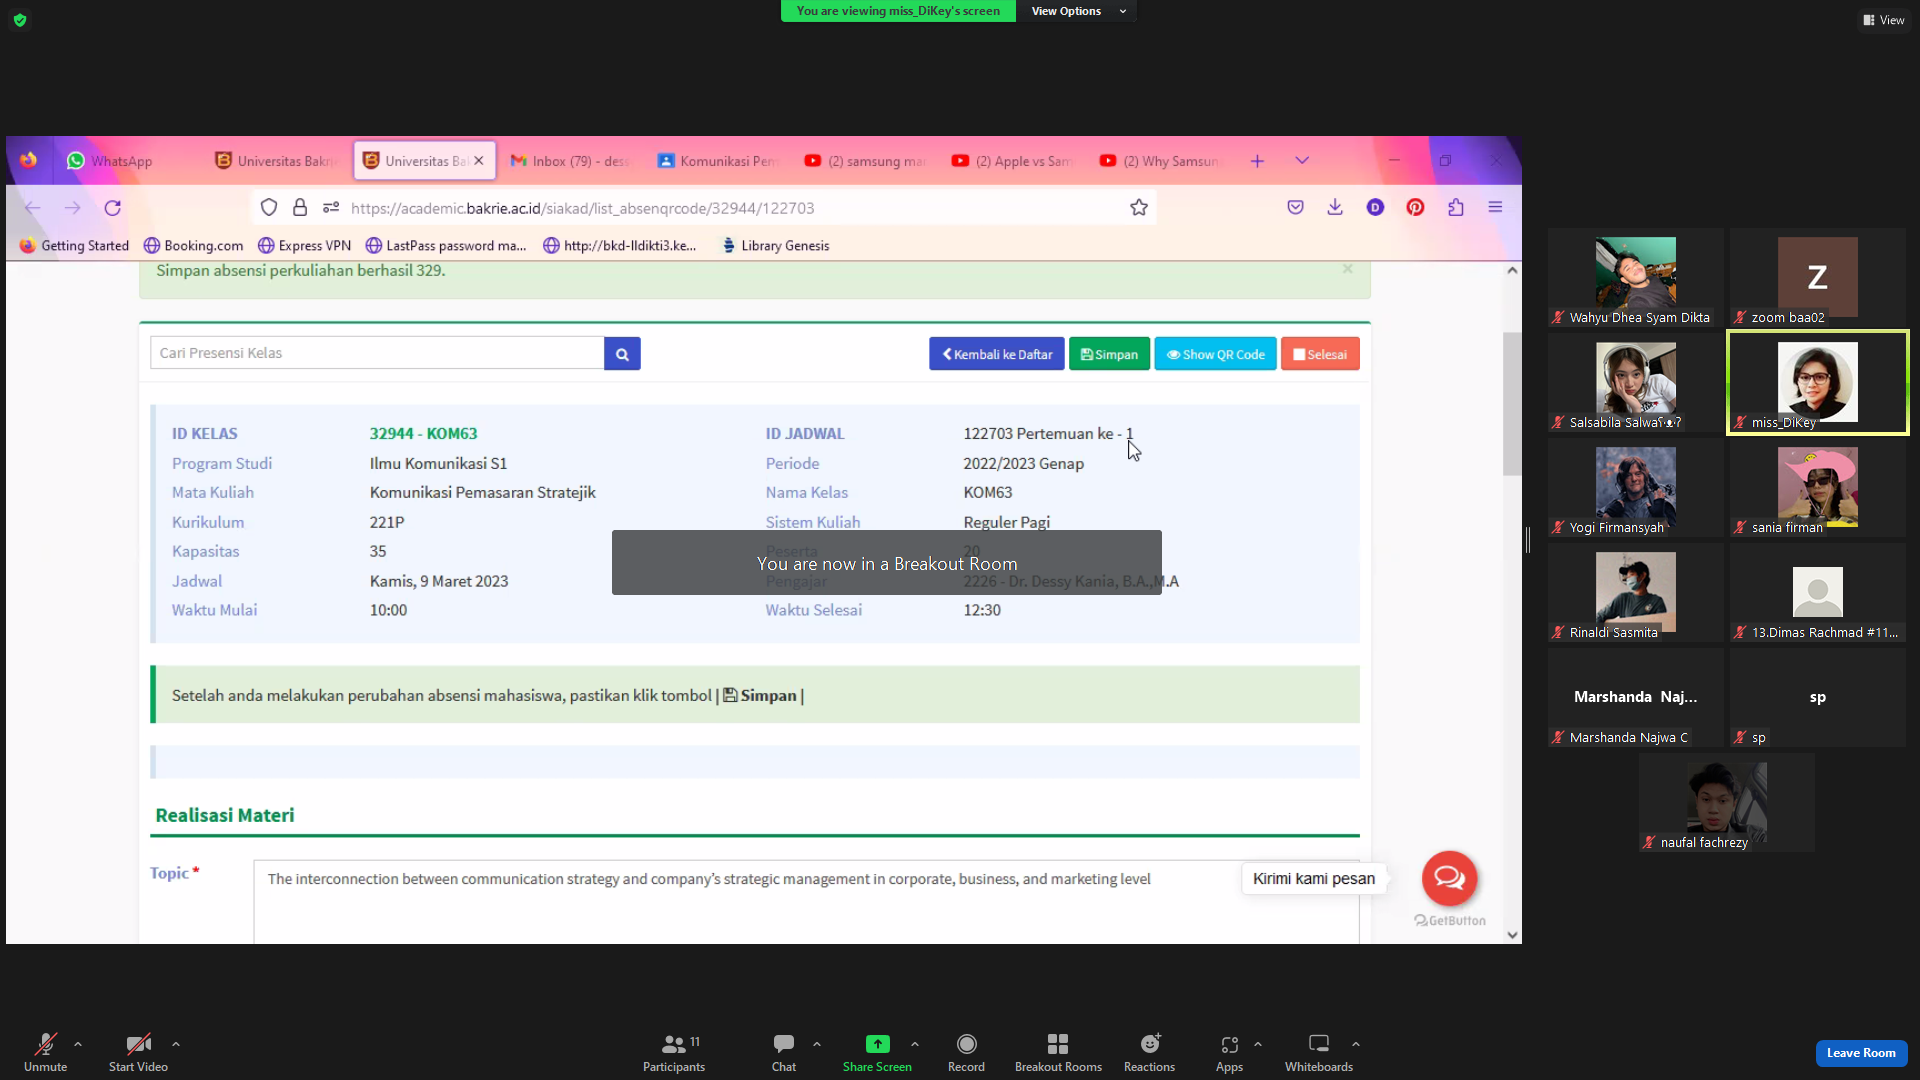Screen dimensions: 1920x1080
Task: Open Whiteboards
Action: (x=1319, y=1051)
